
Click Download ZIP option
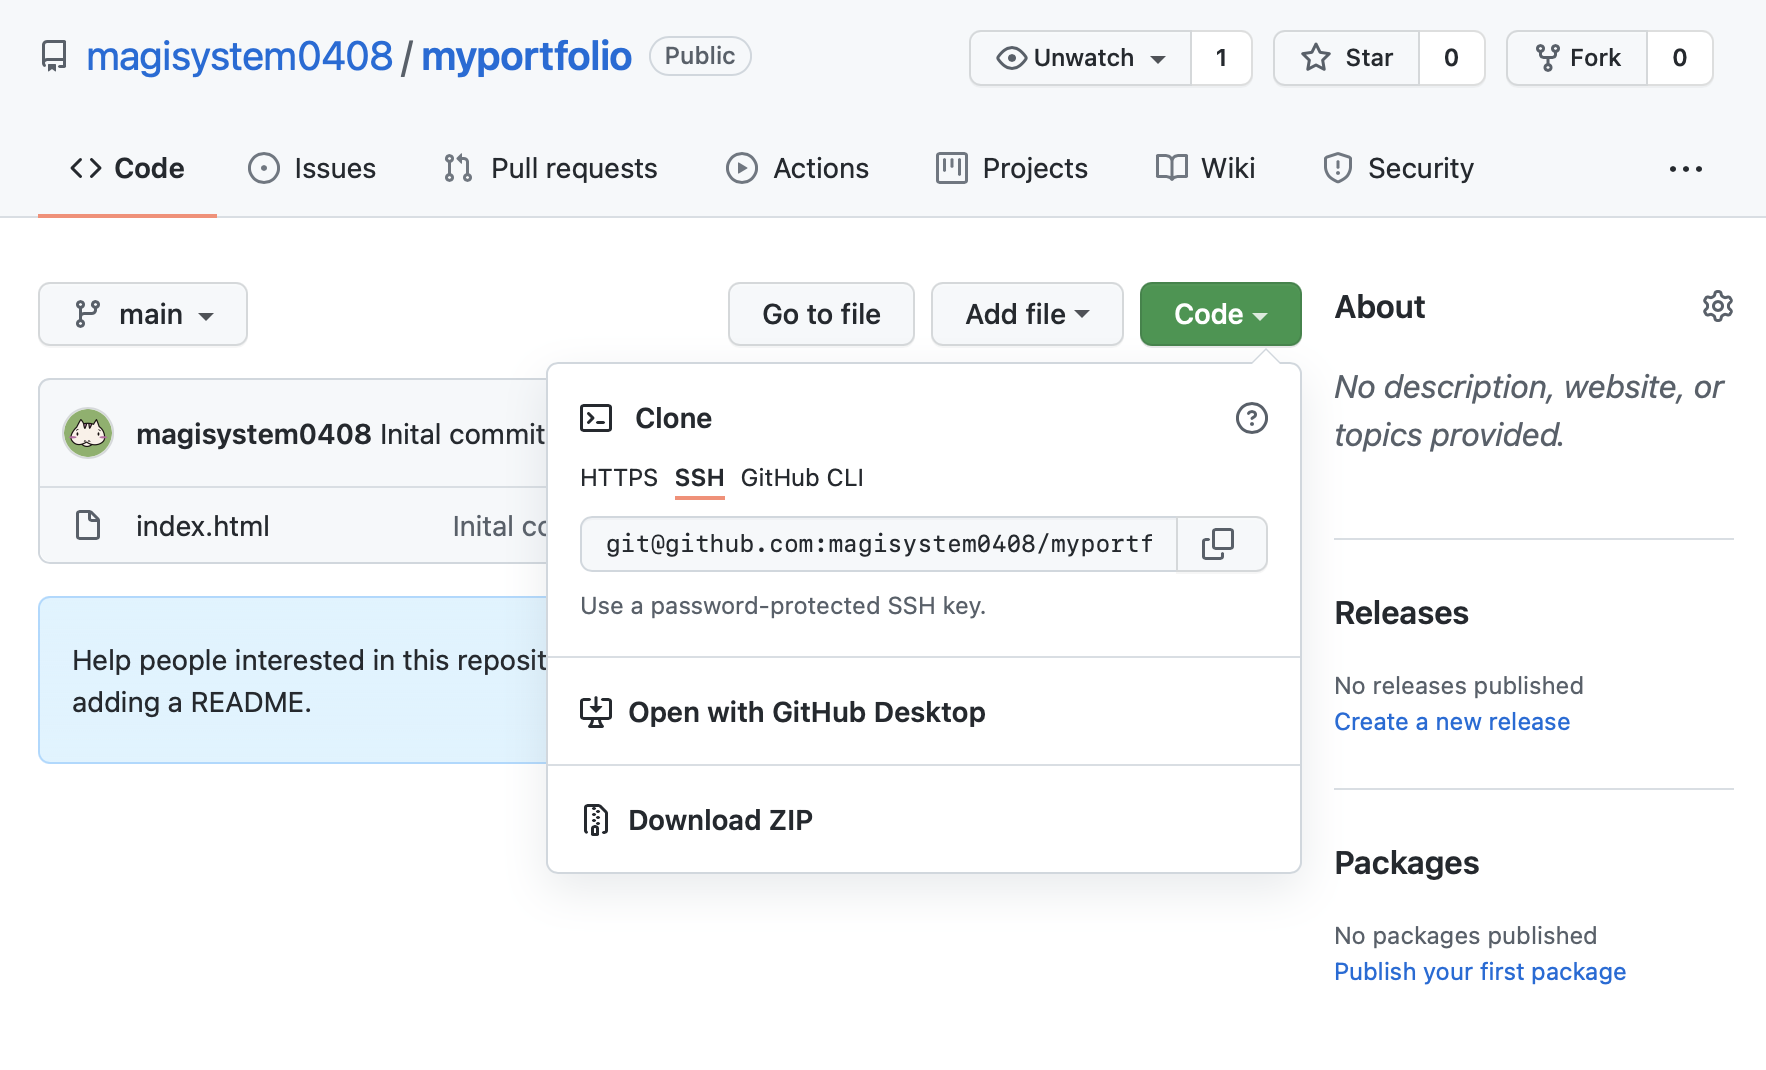pyautogui.click(x=720, y=820)
